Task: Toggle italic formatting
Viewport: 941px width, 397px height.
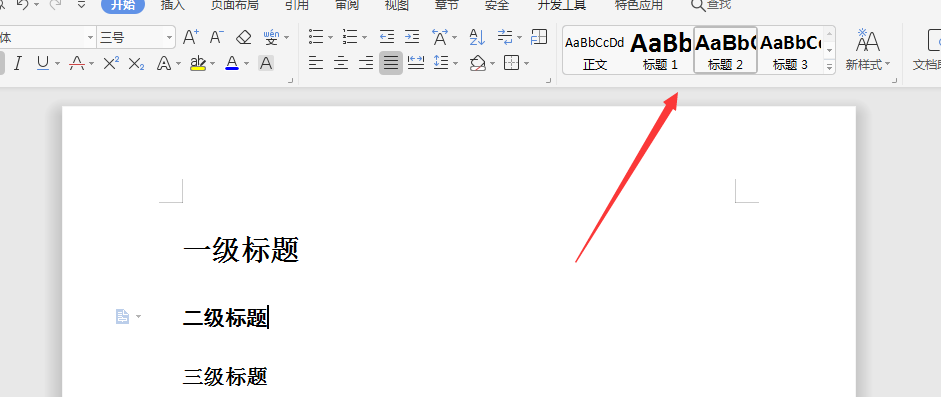Action: click(18, 63)
